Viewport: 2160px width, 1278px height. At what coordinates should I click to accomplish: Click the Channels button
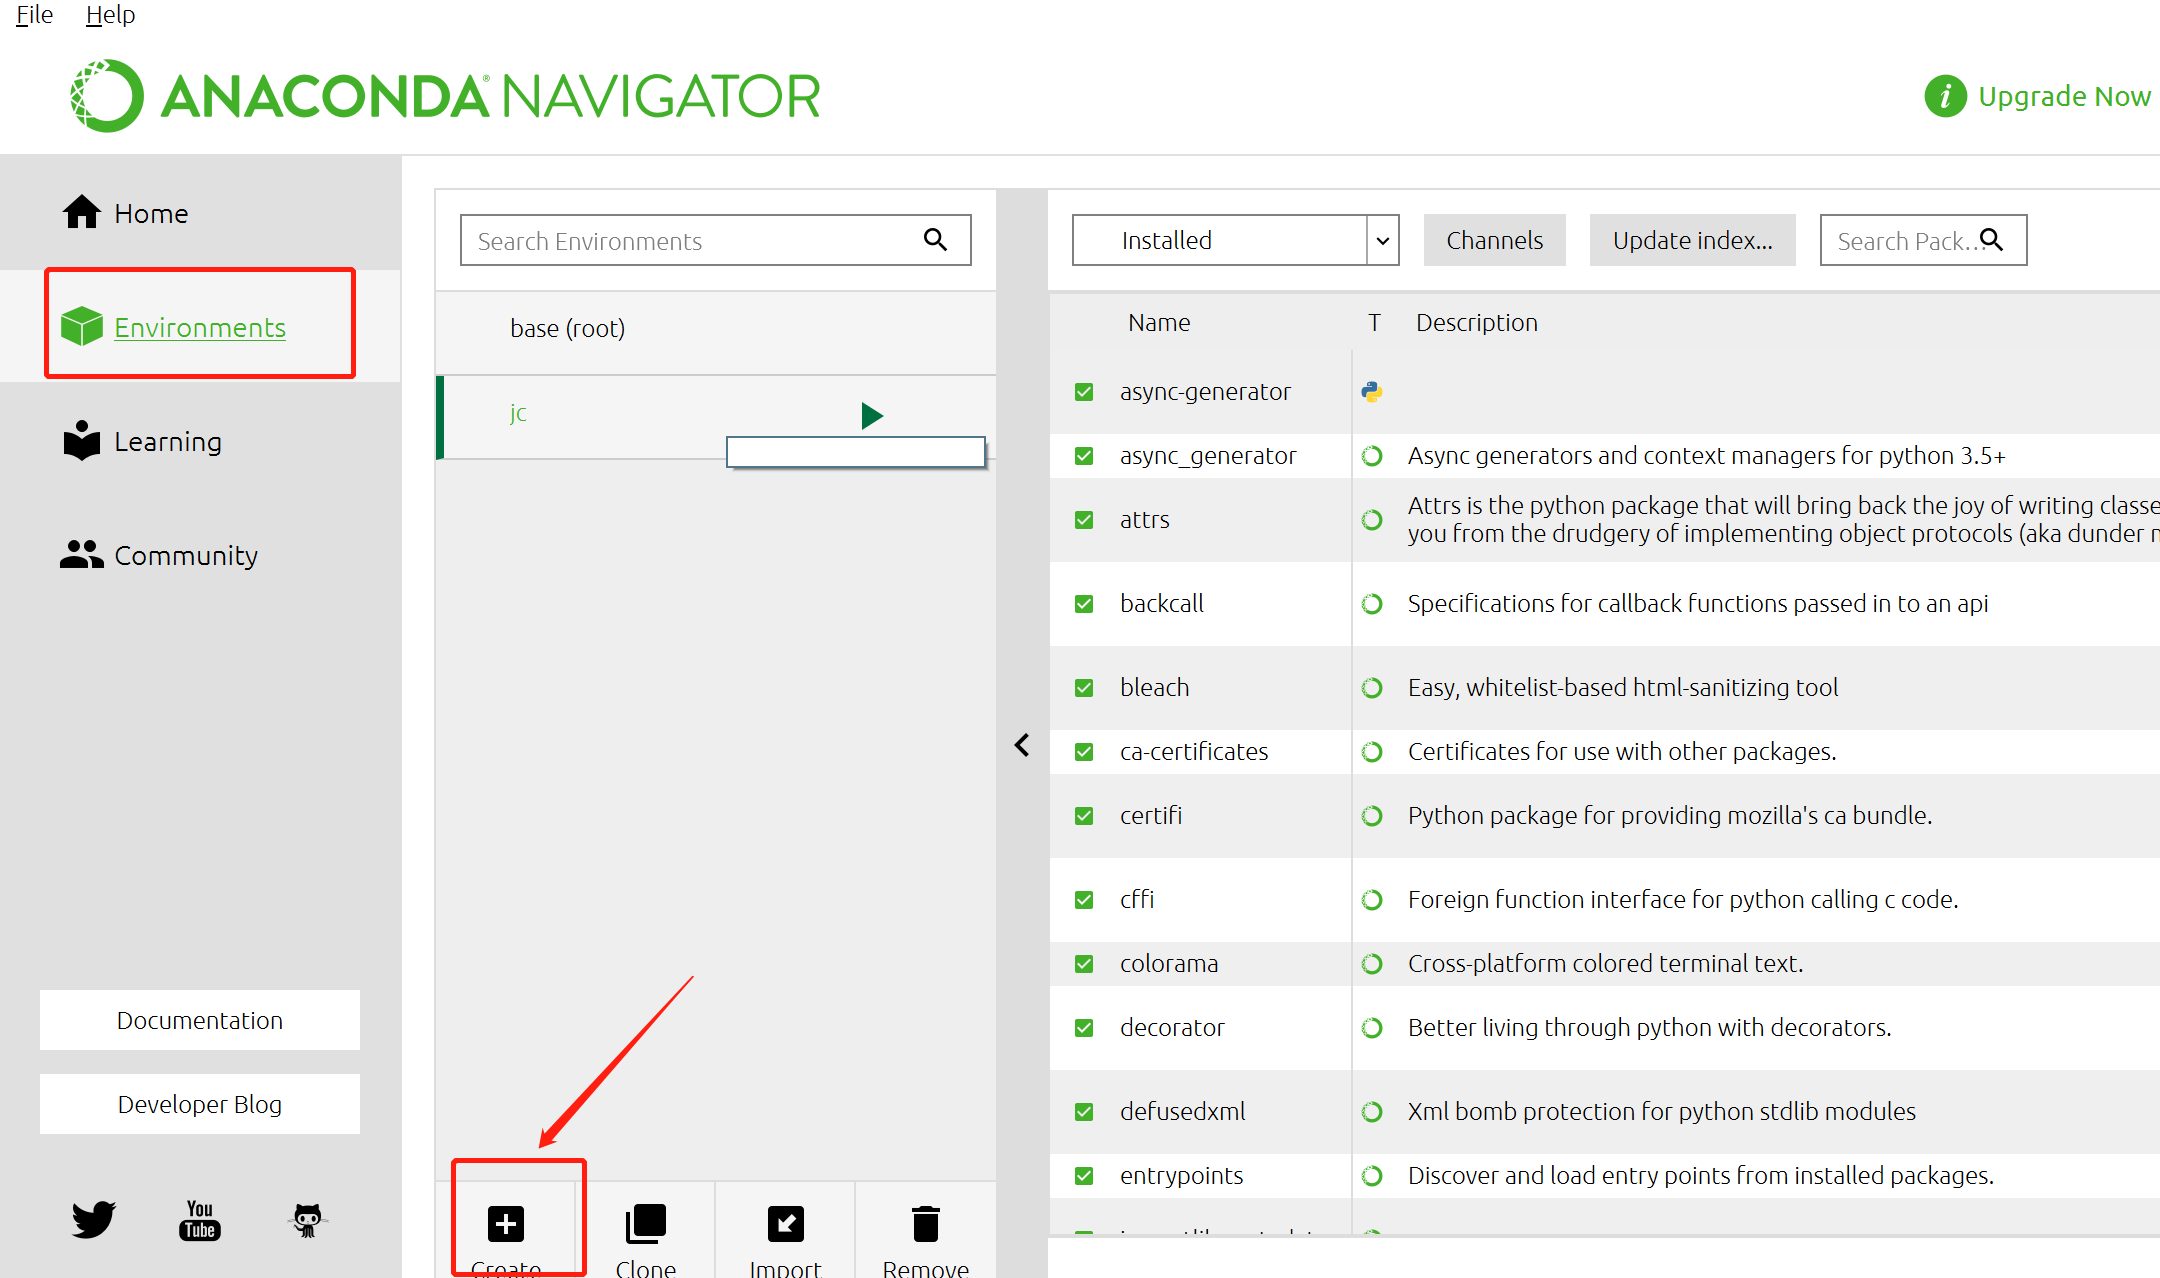[1494, 240]
